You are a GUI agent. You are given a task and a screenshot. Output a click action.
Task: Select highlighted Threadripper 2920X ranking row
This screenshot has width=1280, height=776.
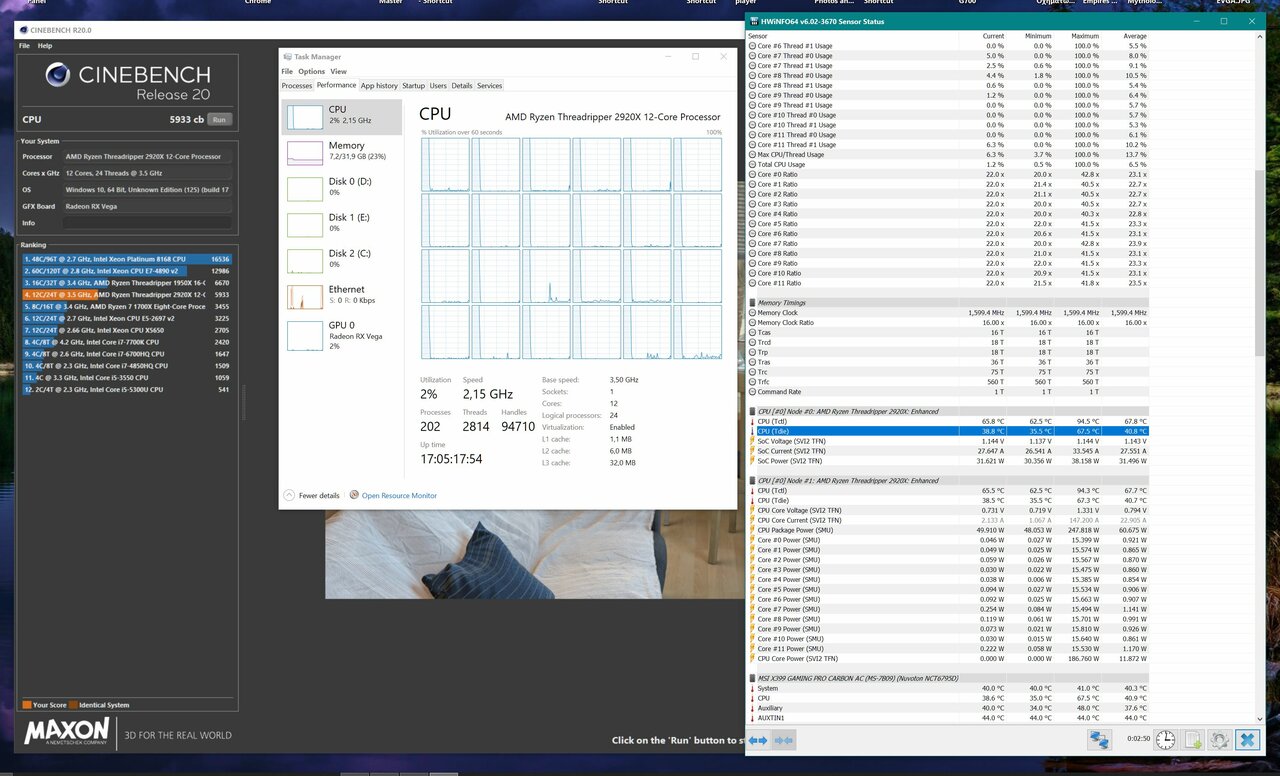coord(127,295)
